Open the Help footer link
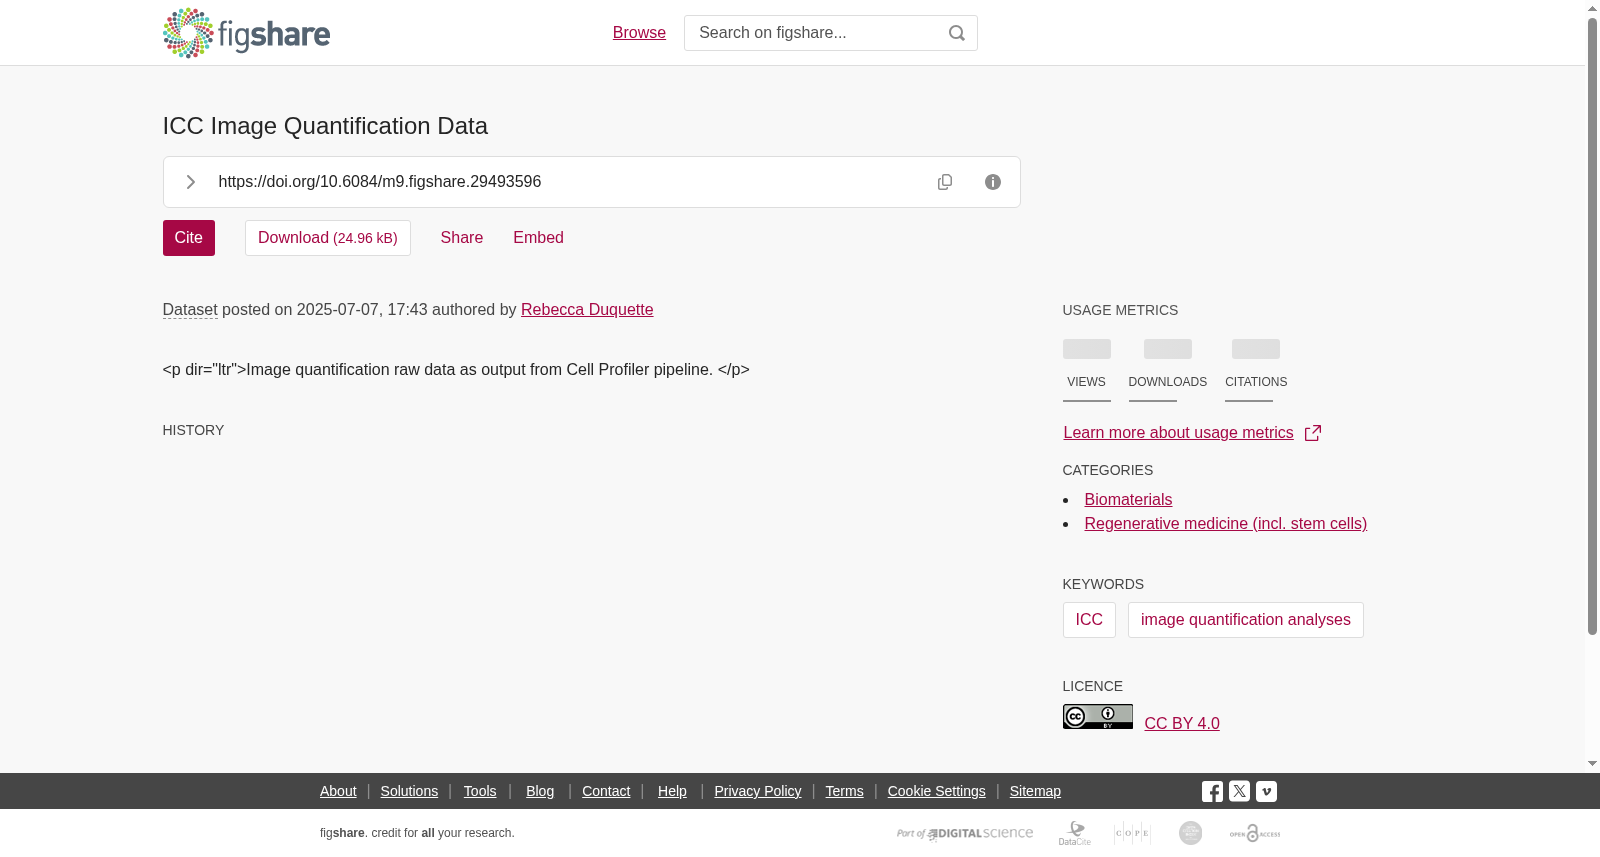Viewport: 1600px width, 857px height. pos(672,791)
